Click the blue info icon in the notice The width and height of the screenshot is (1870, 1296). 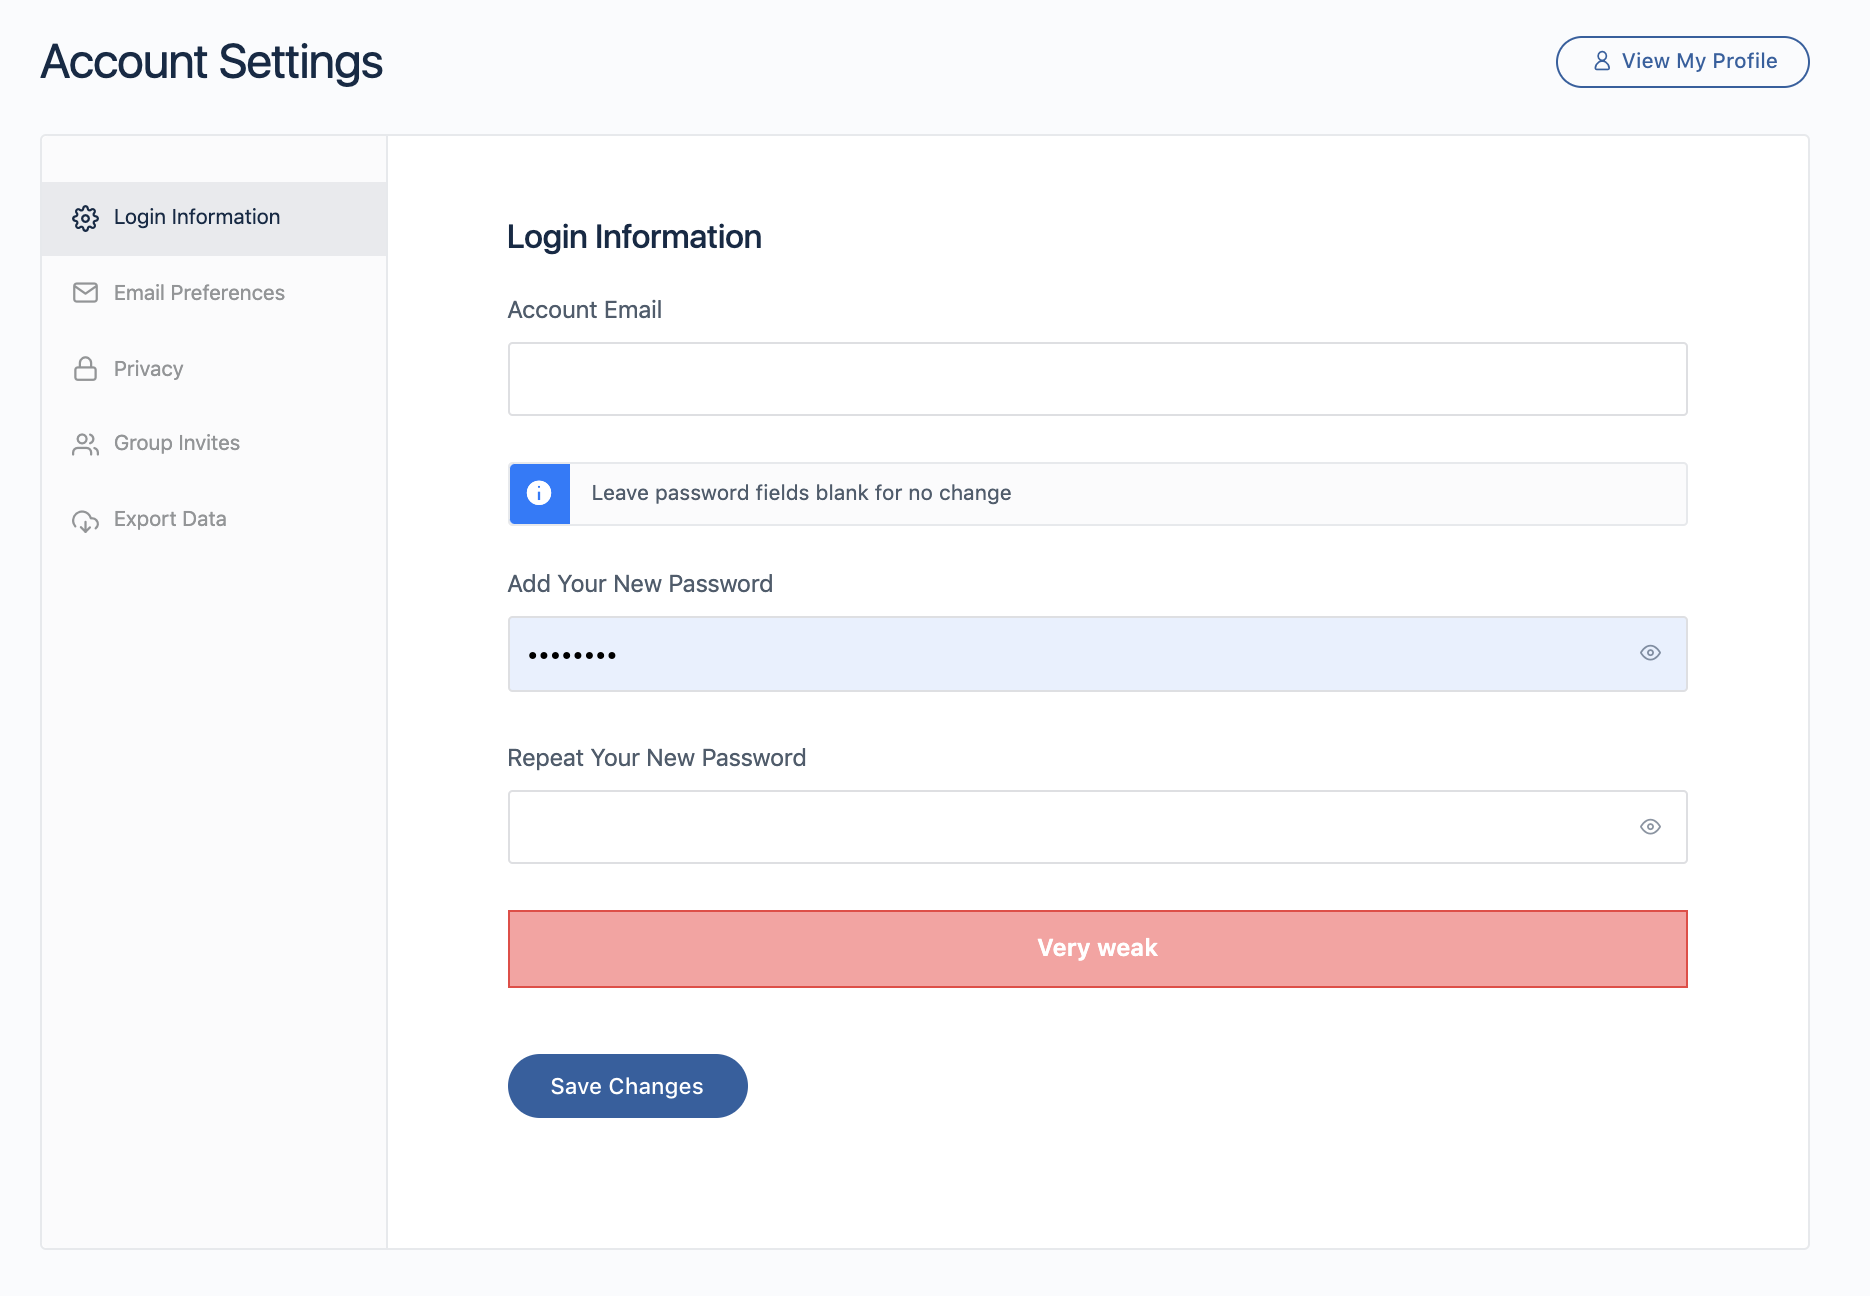(x=539, y=493)
